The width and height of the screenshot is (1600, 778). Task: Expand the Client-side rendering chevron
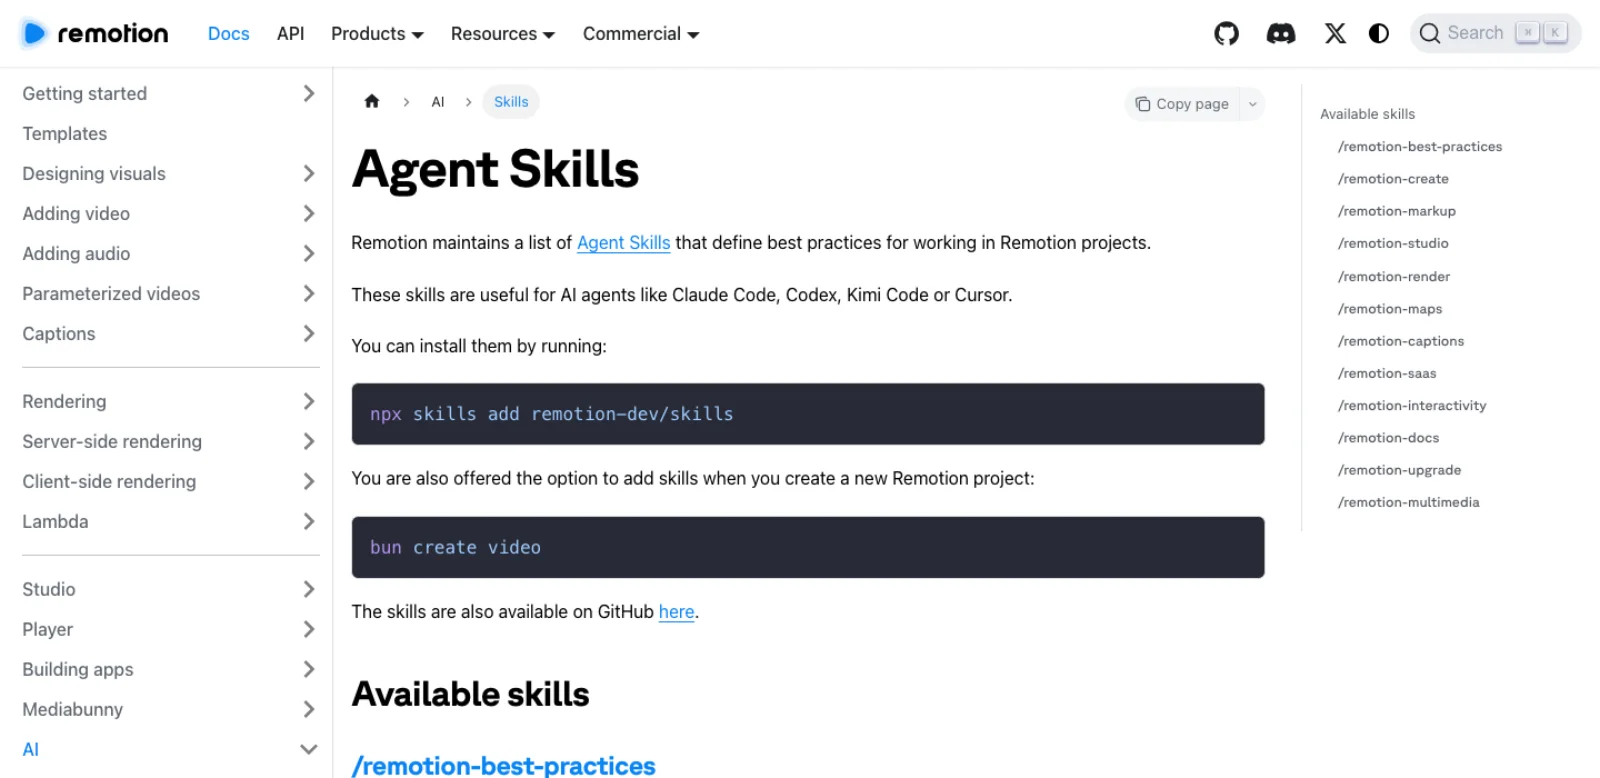coord(308,481)
